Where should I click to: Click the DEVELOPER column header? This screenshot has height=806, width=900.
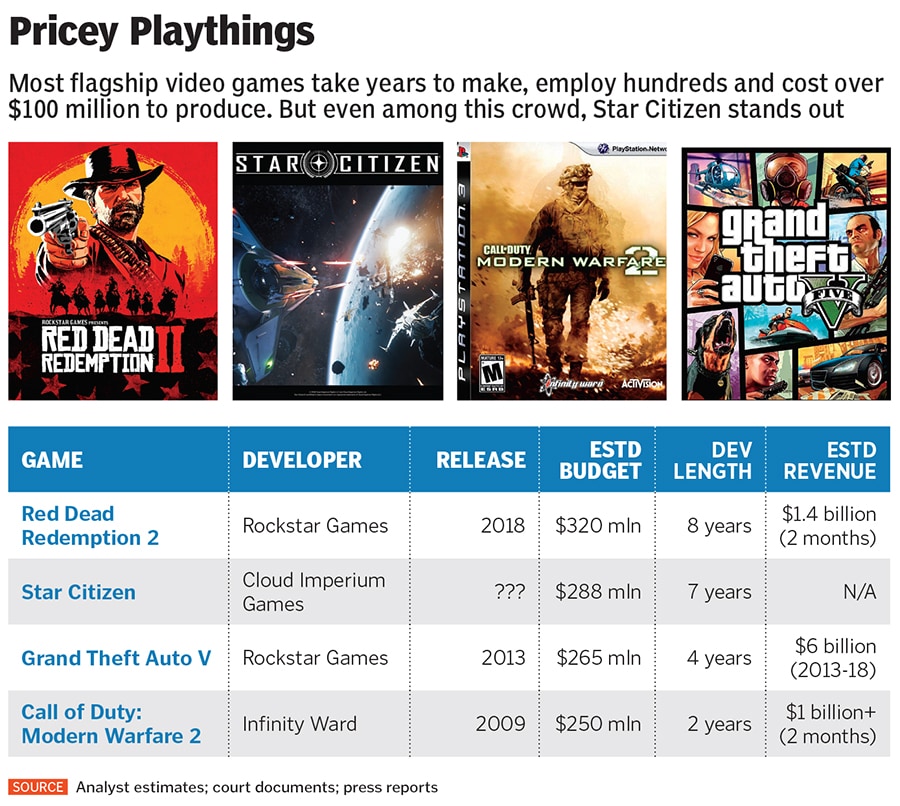click(302, 461)
